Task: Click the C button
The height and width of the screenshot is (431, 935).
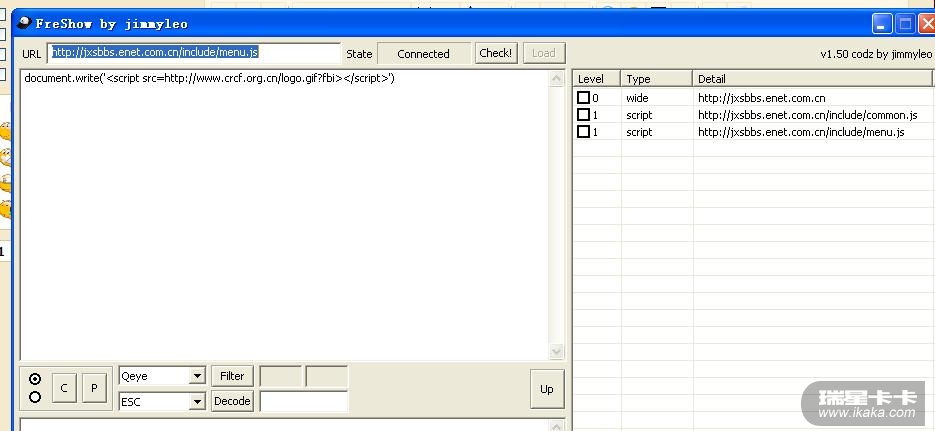Action: click(x=64, y=388)
